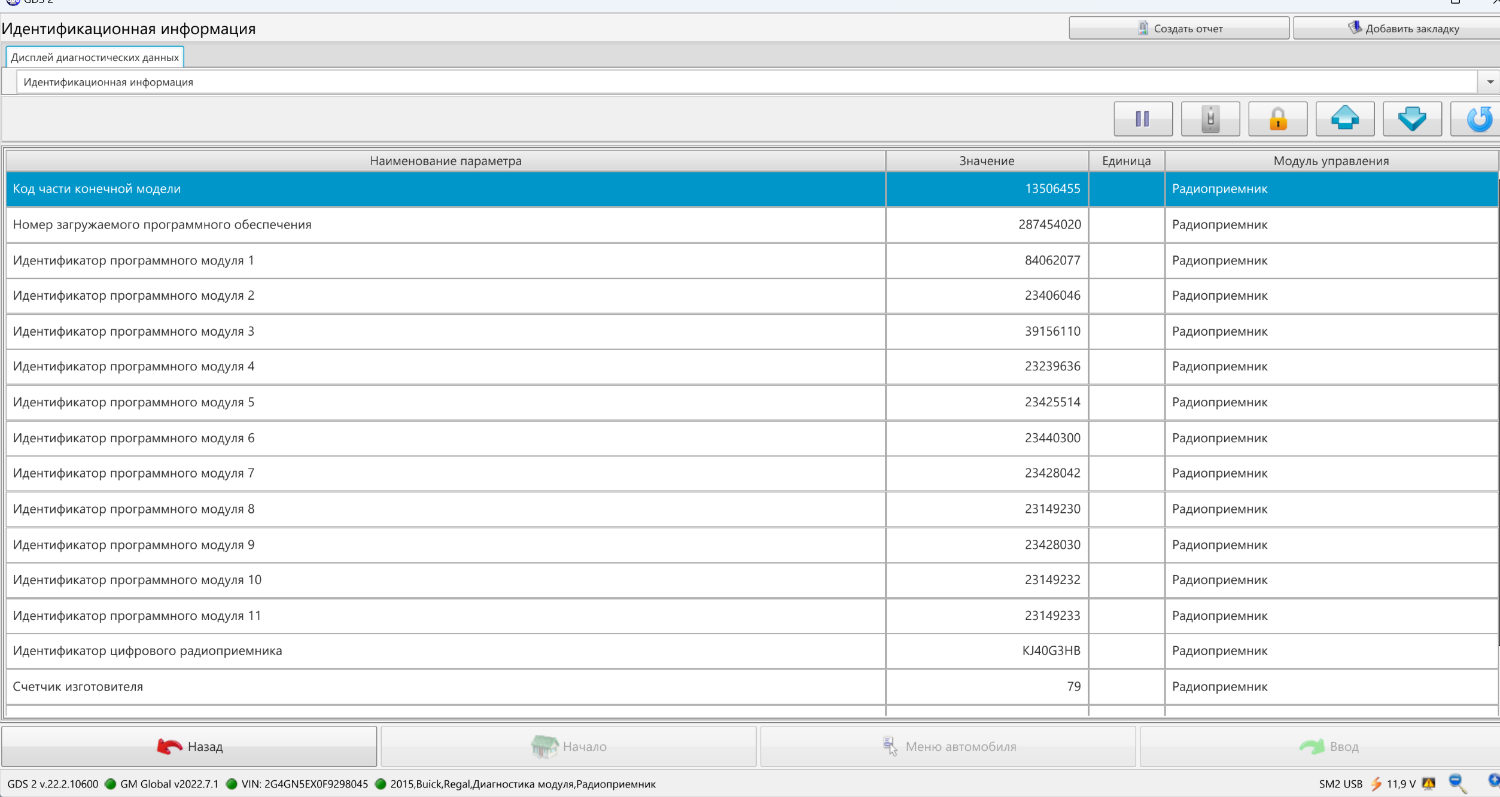Select the Счетчик изготовителя row

click(752, 687)
